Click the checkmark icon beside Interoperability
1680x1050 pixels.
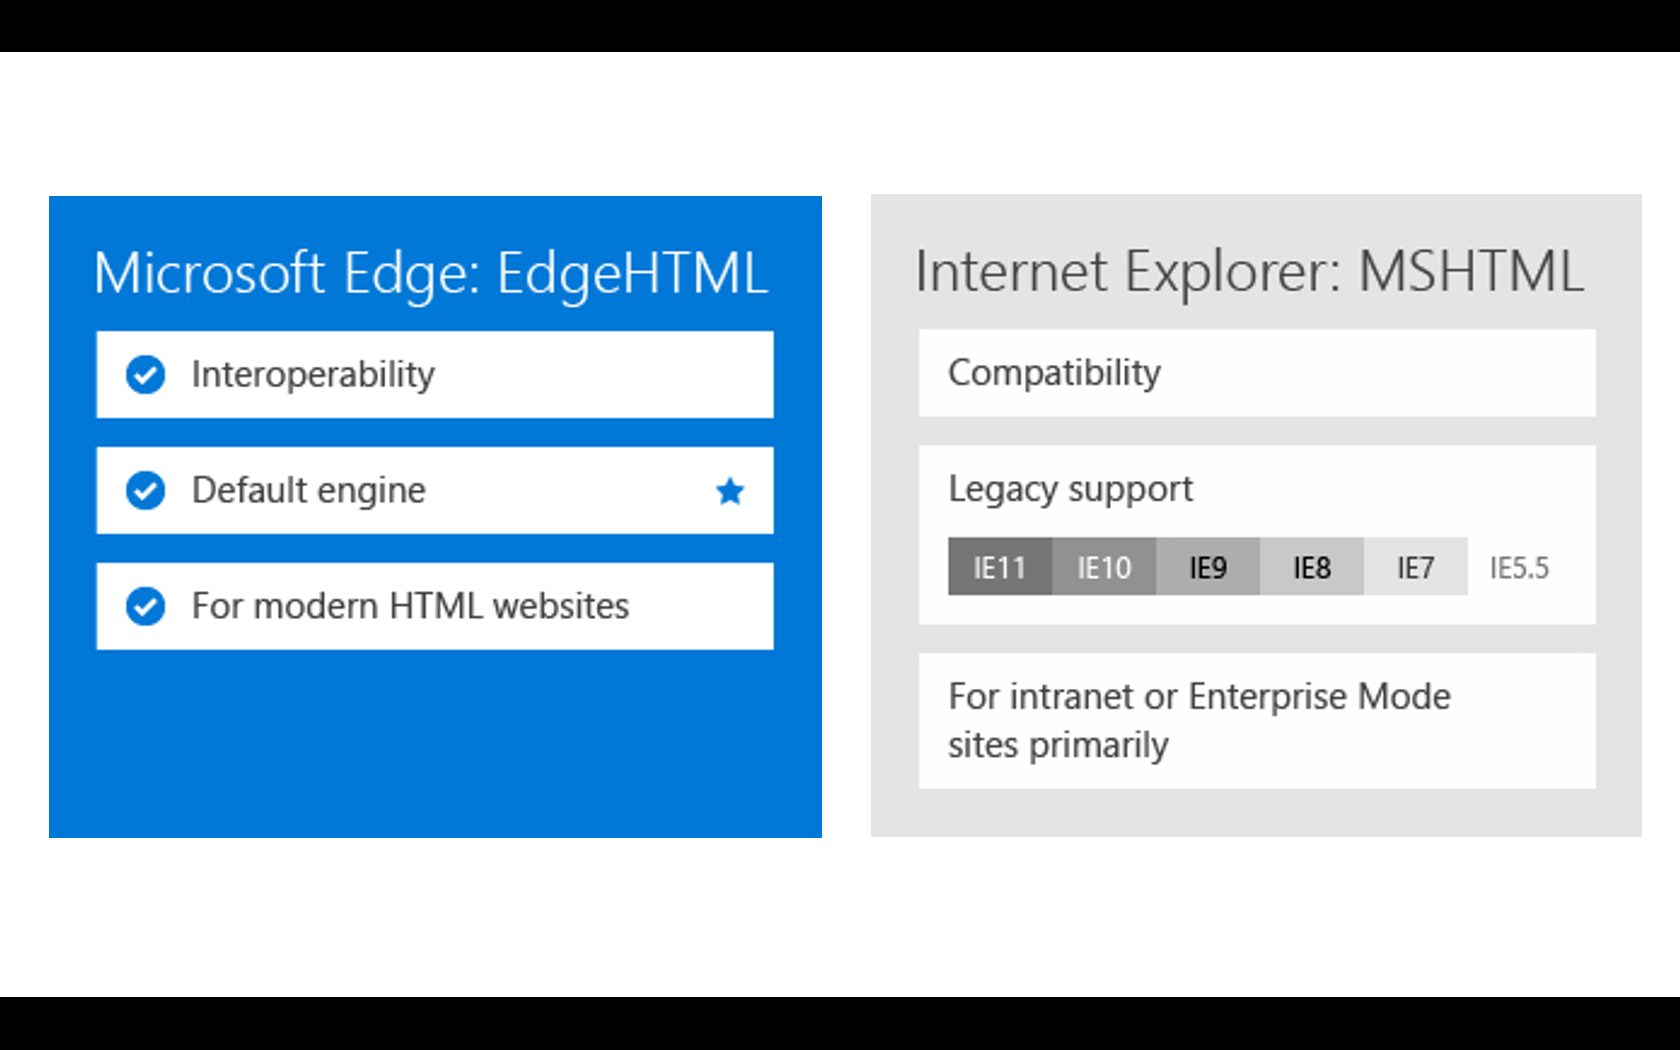tap(145, 375)
